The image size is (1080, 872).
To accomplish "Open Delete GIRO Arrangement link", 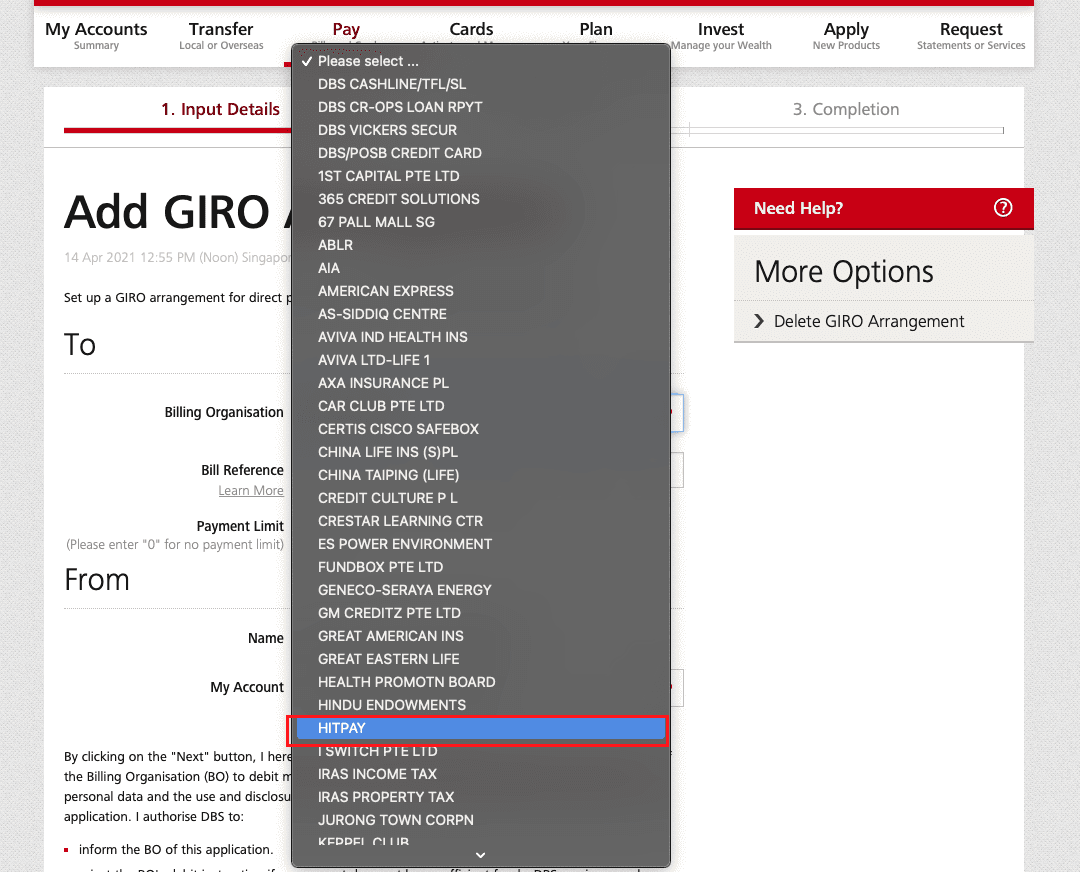I will pos(869,321).
